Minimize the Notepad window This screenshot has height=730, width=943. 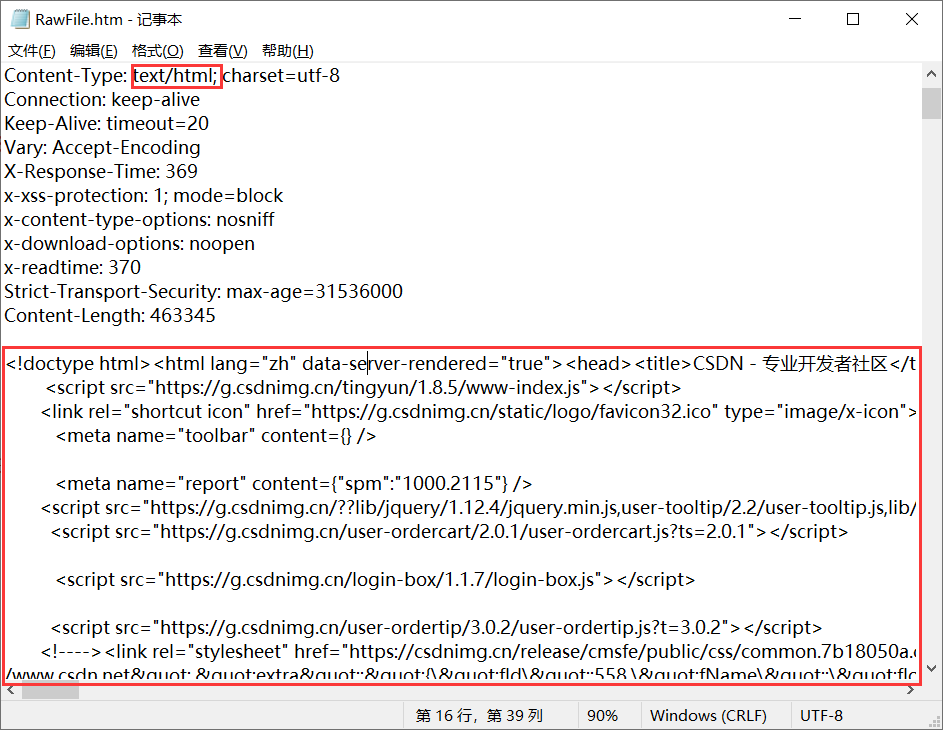pos(795,19)
